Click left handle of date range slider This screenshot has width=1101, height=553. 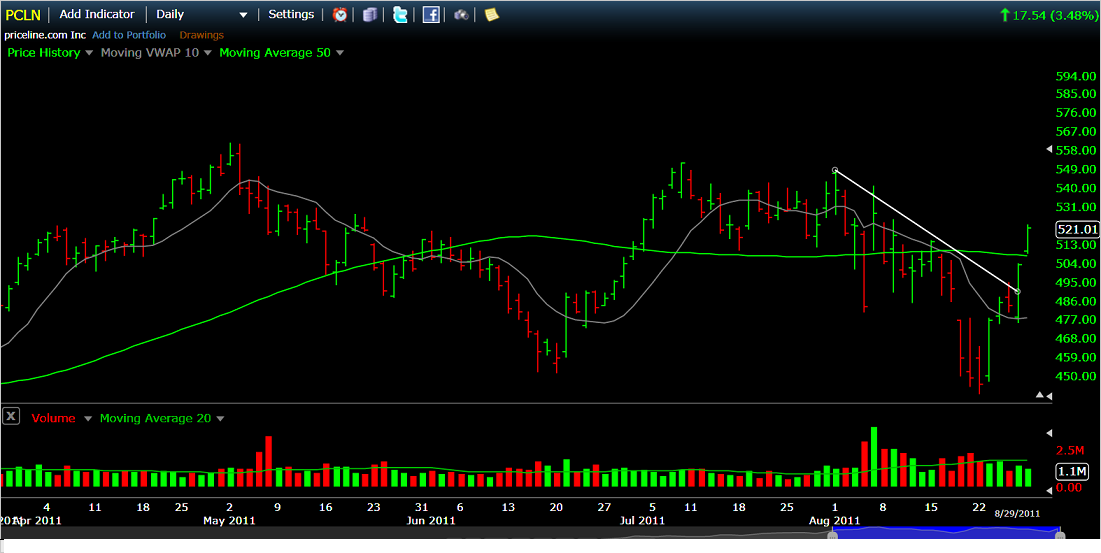coord(832,535)
